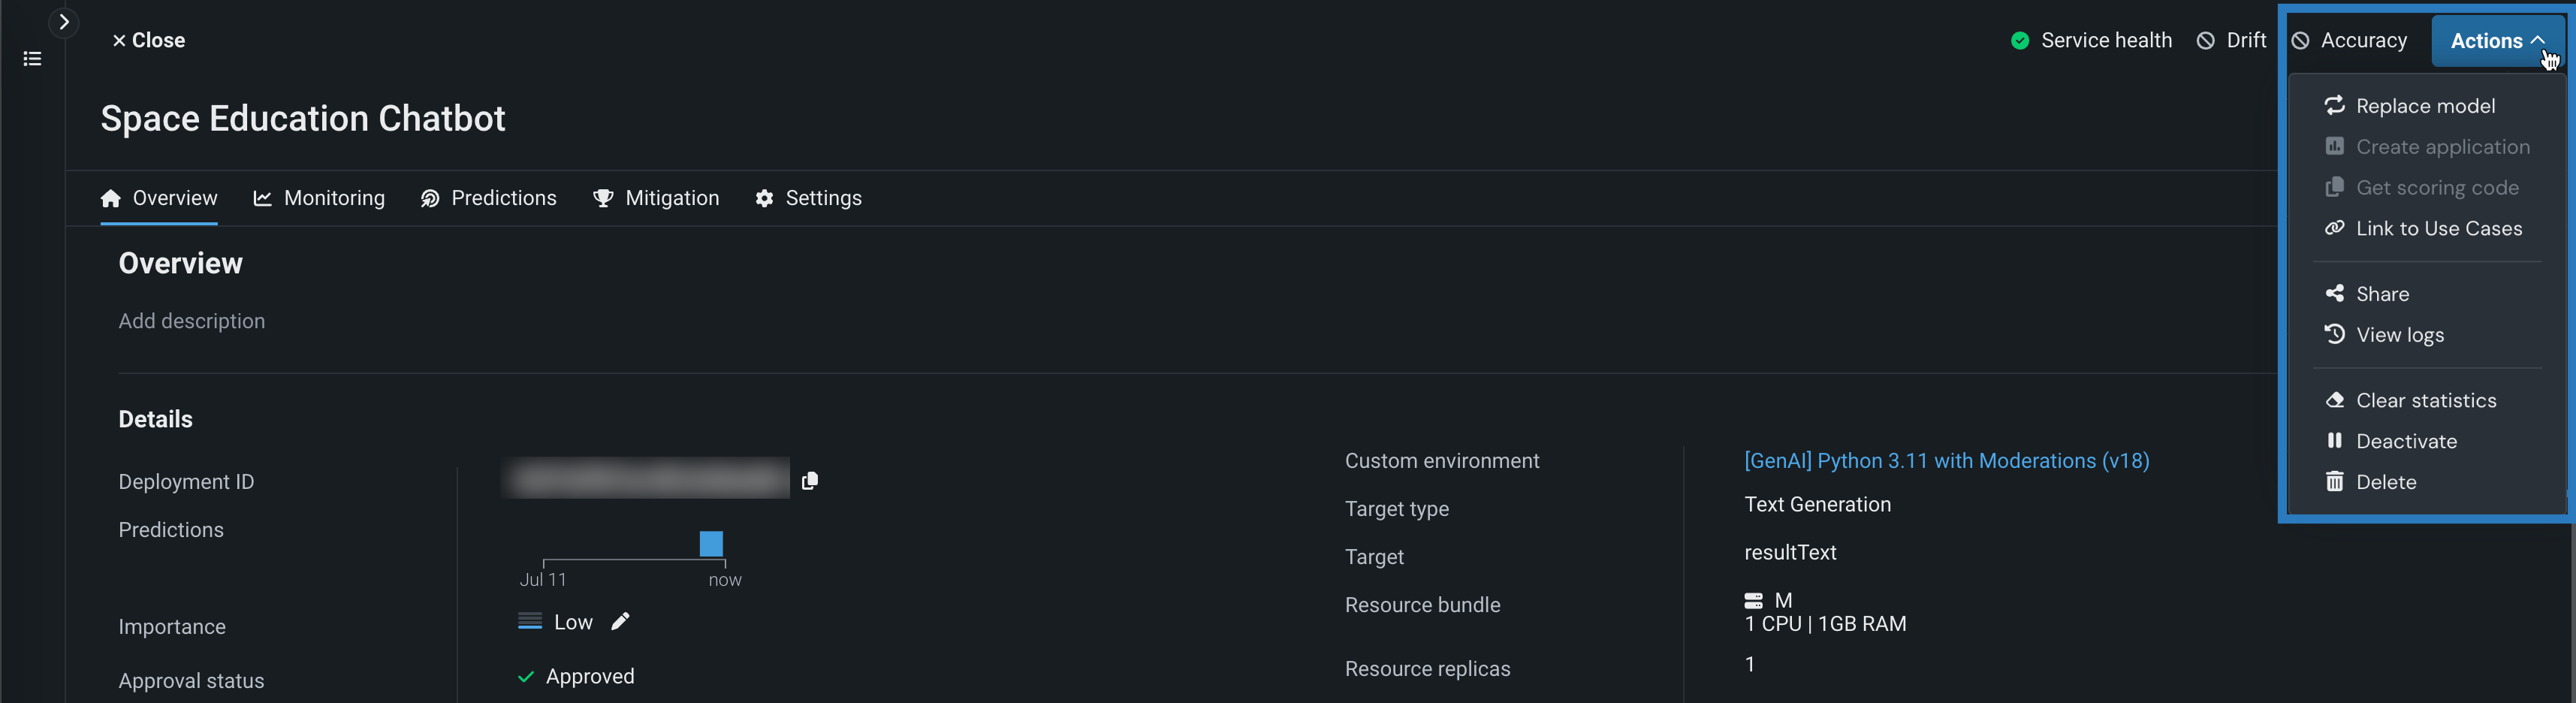2576x703 pixels.
Task: Select Share from the Actions menu
Action: pos(2381,294)
